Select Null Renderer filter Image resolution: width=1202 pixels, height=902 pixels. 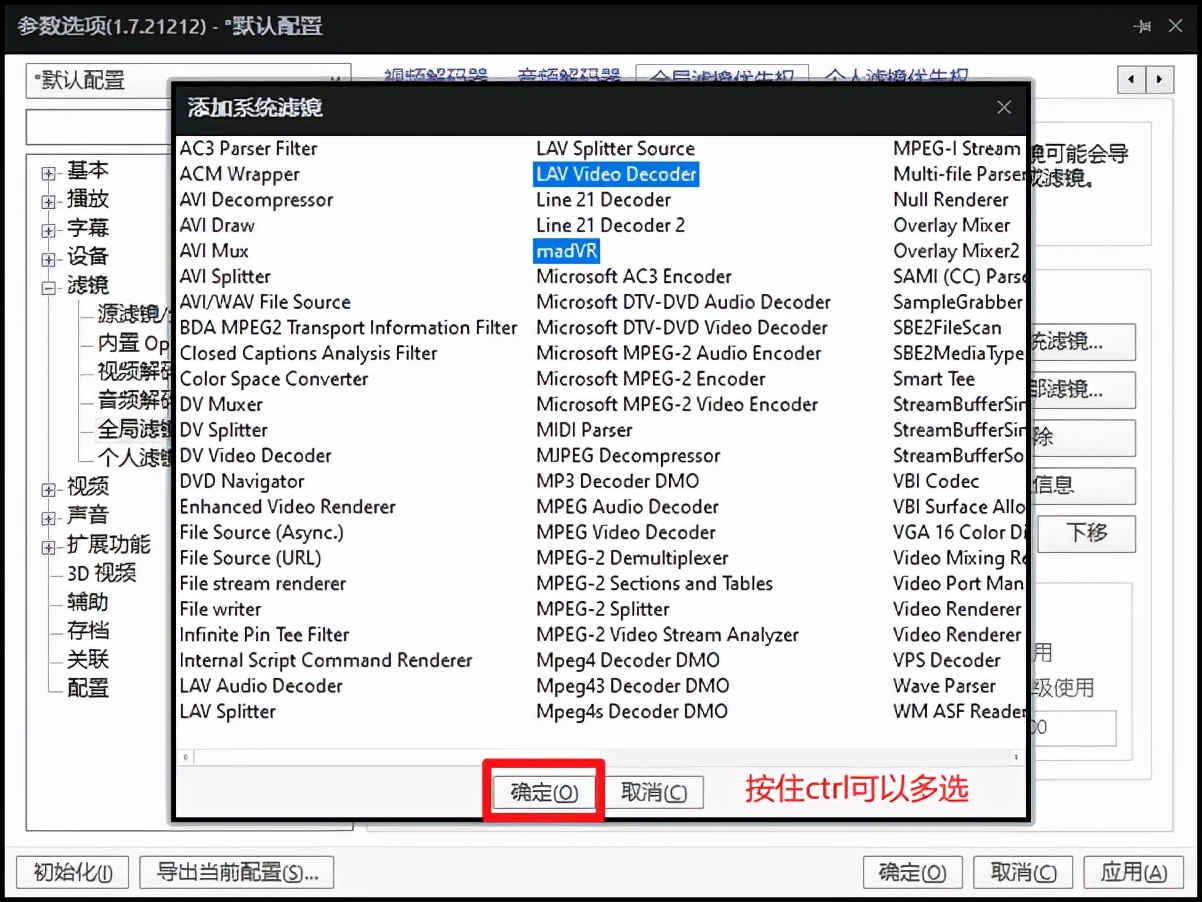(951, 200)
